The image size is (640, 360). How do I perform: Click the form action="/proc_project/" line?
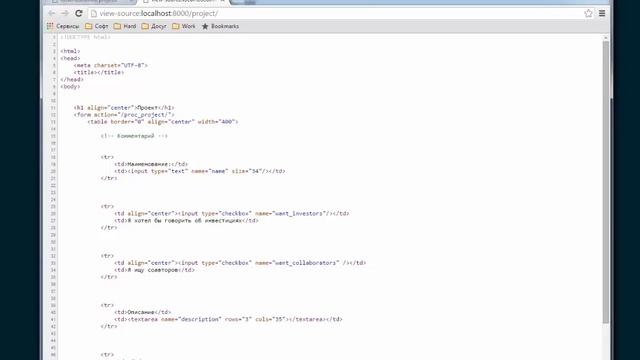[x=124, y=115]
